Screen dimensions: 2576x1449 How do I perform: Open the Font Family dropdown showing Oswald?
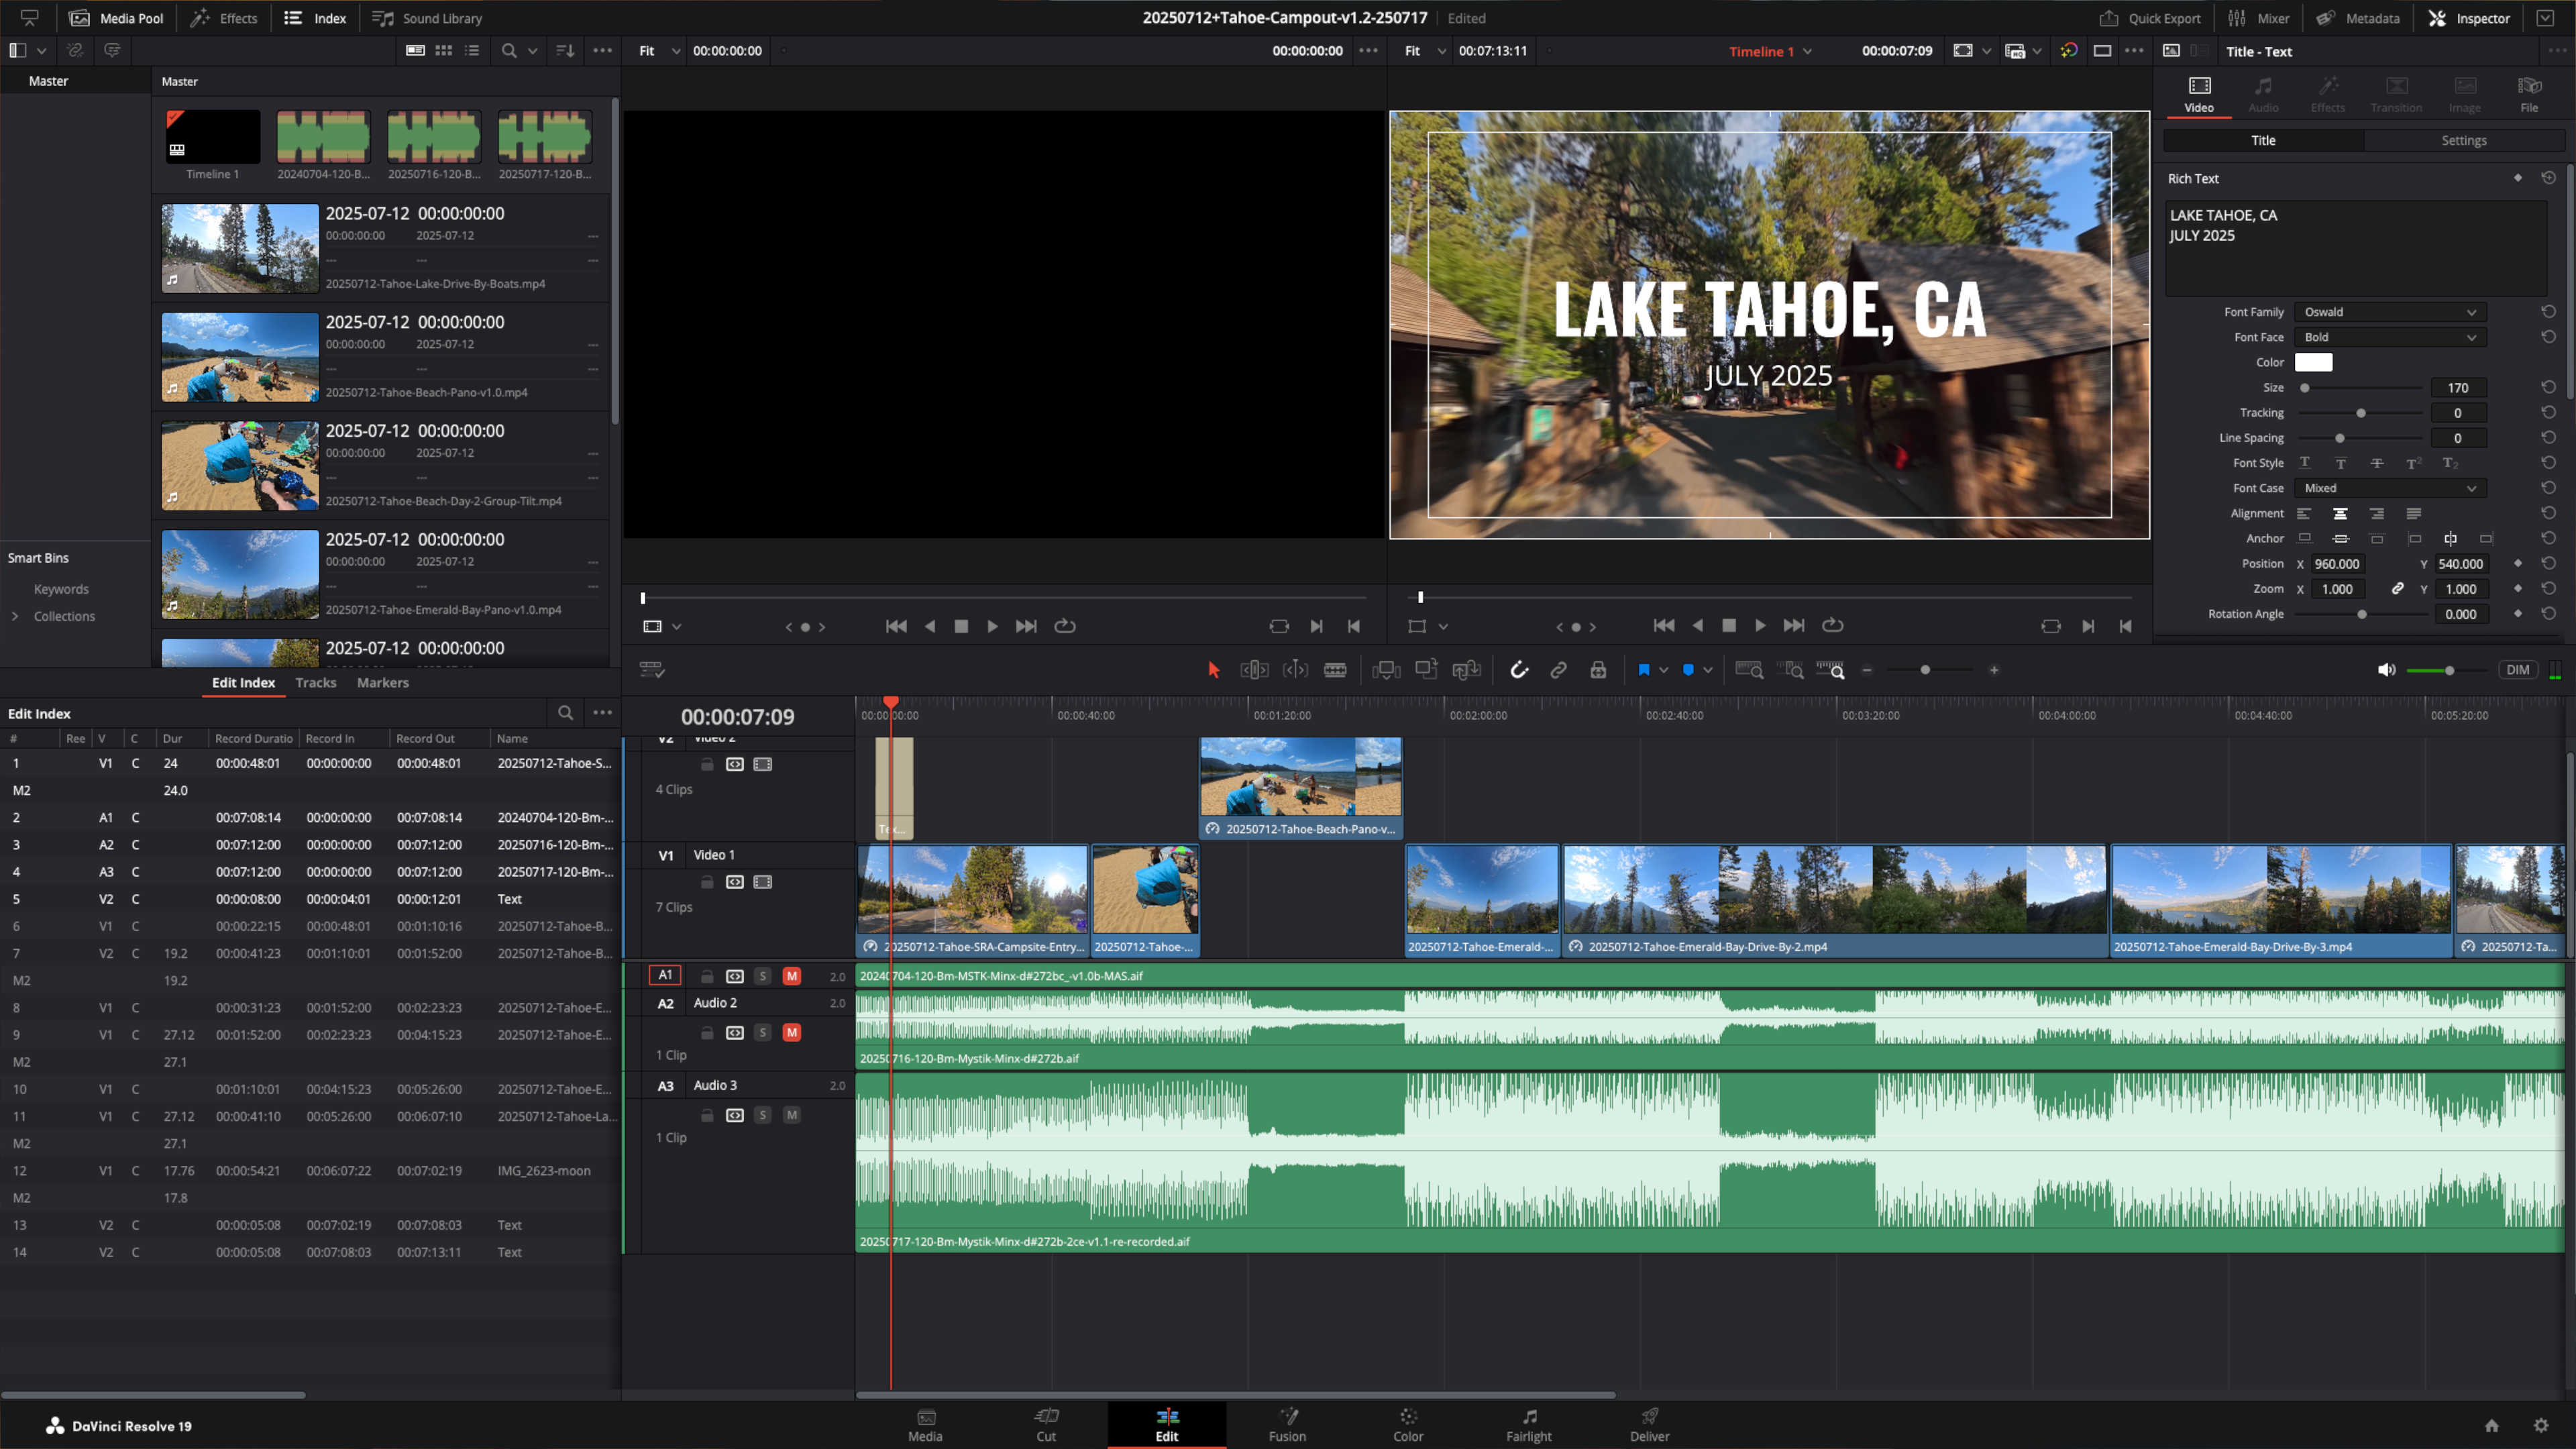coord(2389,311)
